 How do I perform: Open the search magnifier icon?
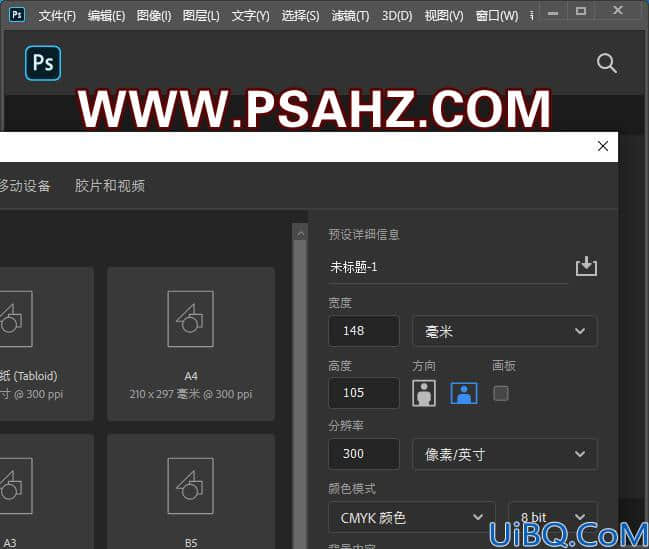pos(606,63)
